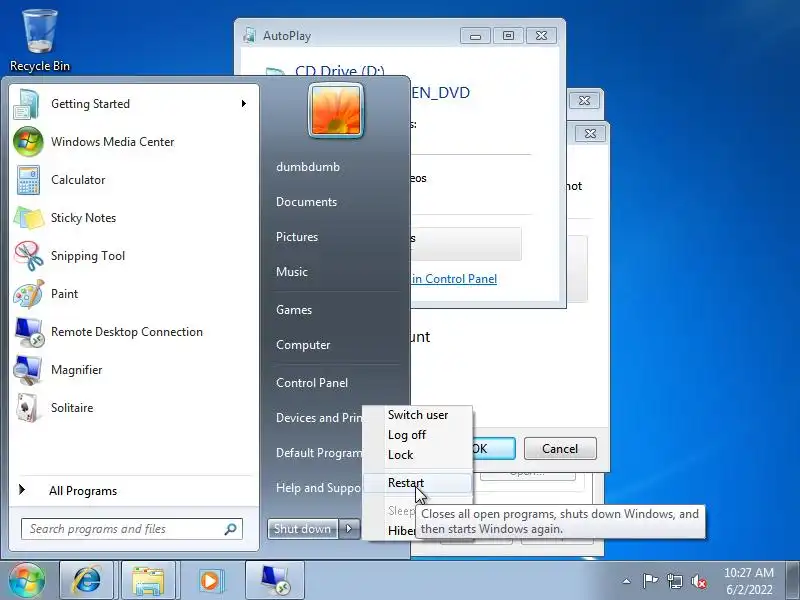Open the Recycle Bin desktop icon
The width and height of the screenshot is (800, 600).
(39, 41)
